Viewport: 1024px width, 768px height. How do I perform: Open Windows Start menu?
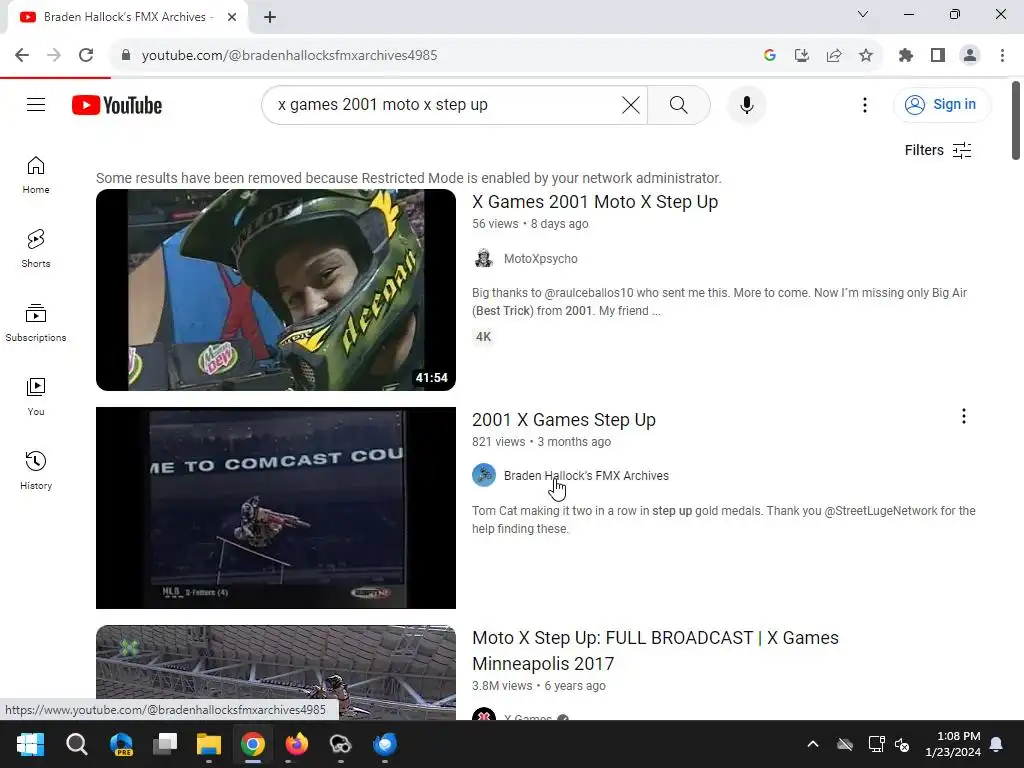coord(30,744)
